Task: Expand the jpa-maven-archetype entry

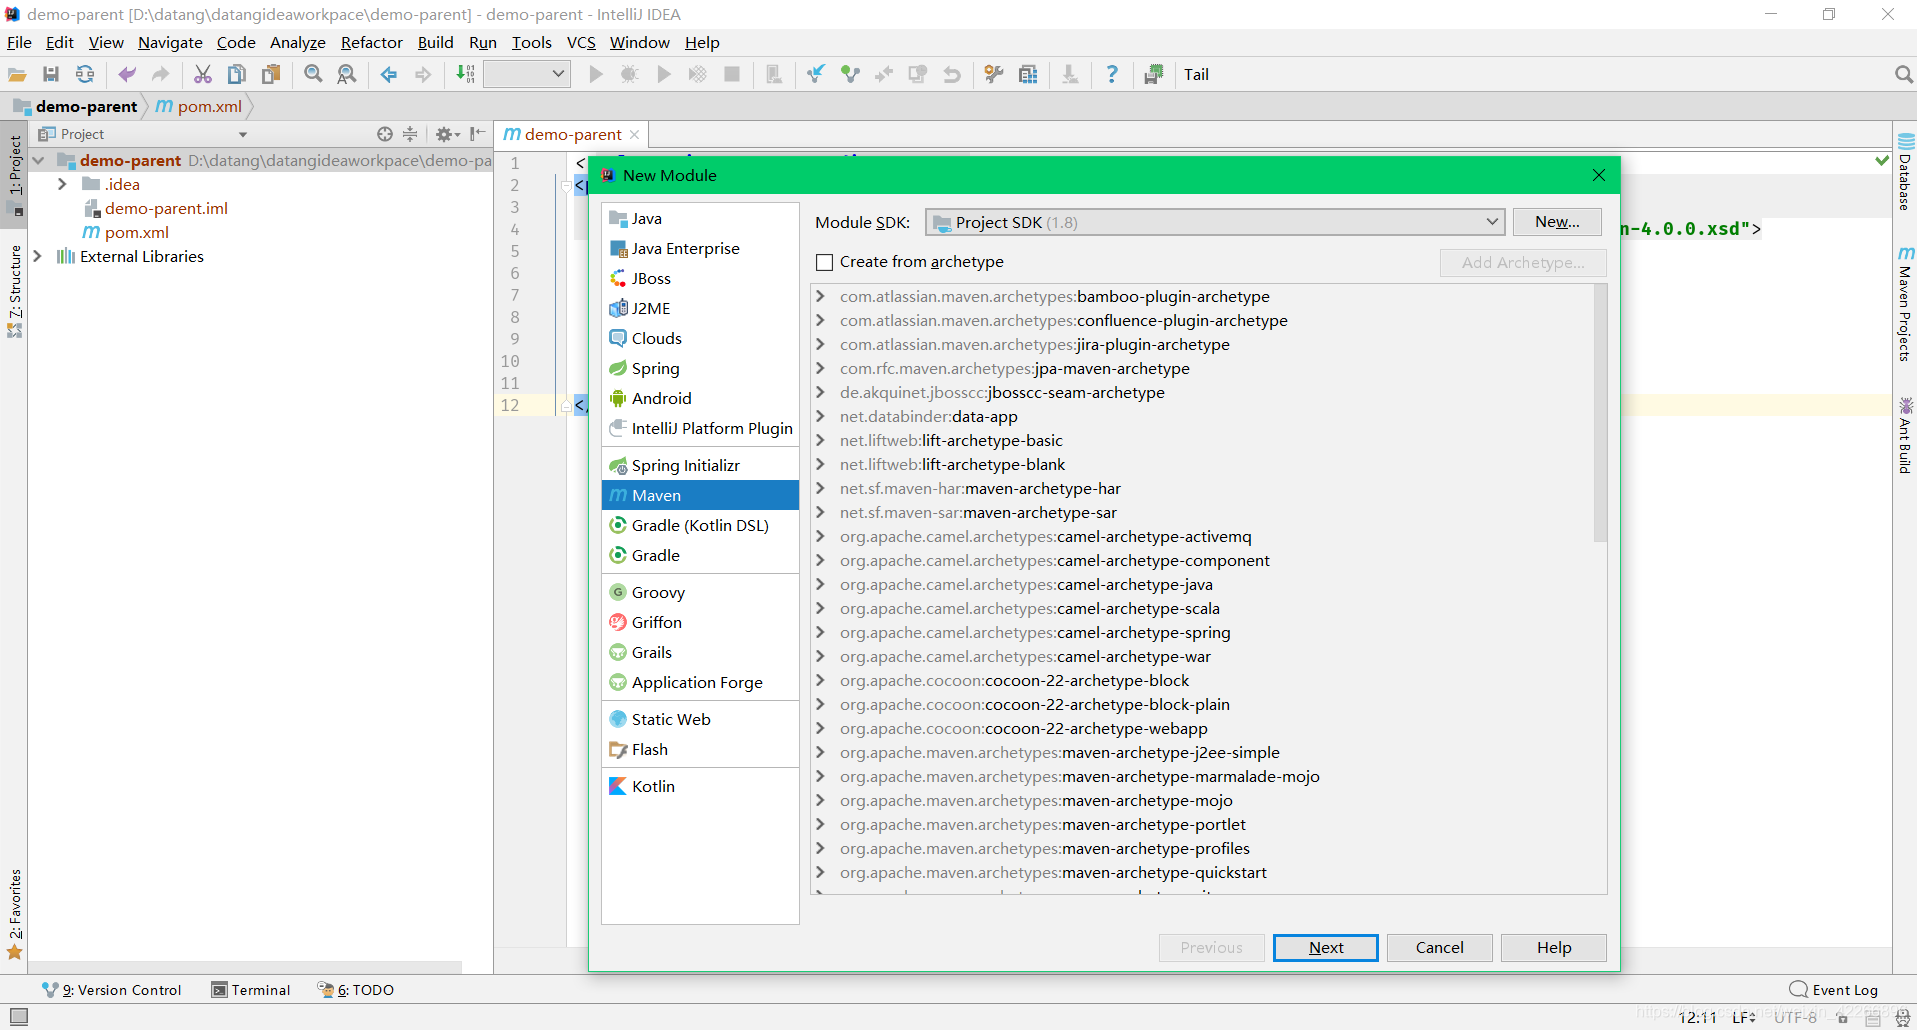Action: (x=821, y=368)
